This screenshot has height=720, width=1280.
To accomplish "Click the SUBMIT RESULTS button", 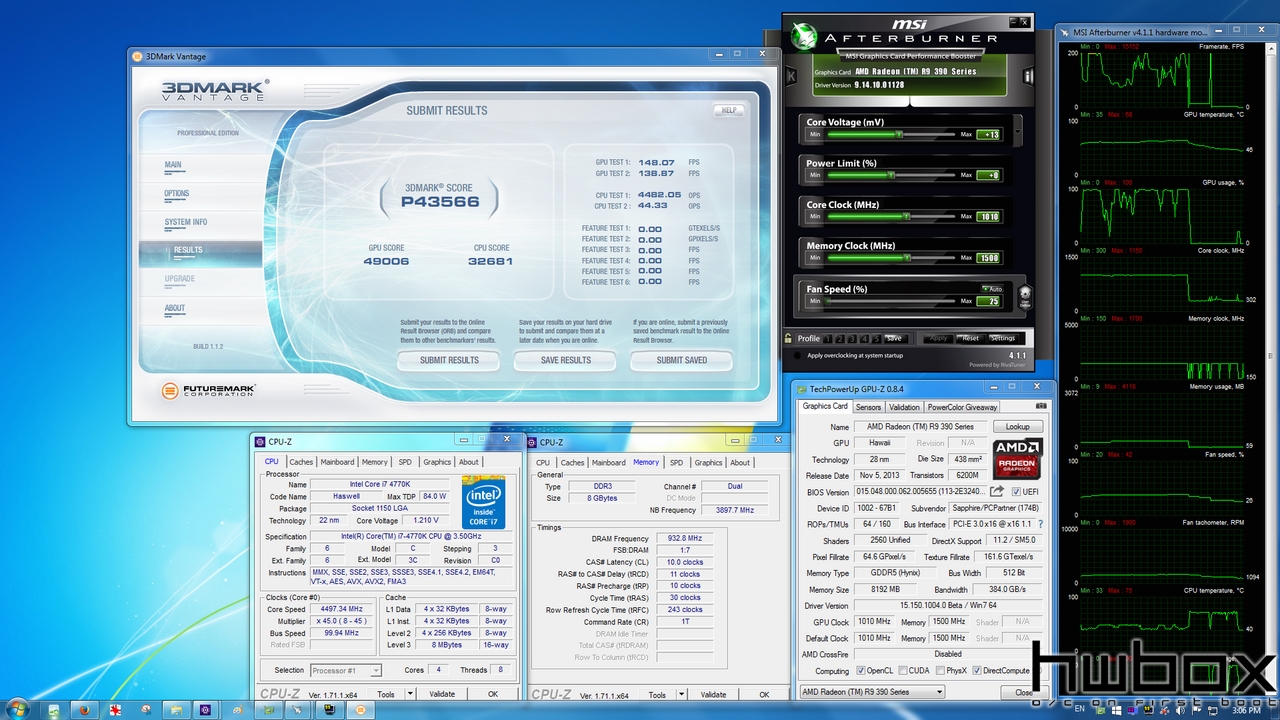I will (x=449, y=360).
